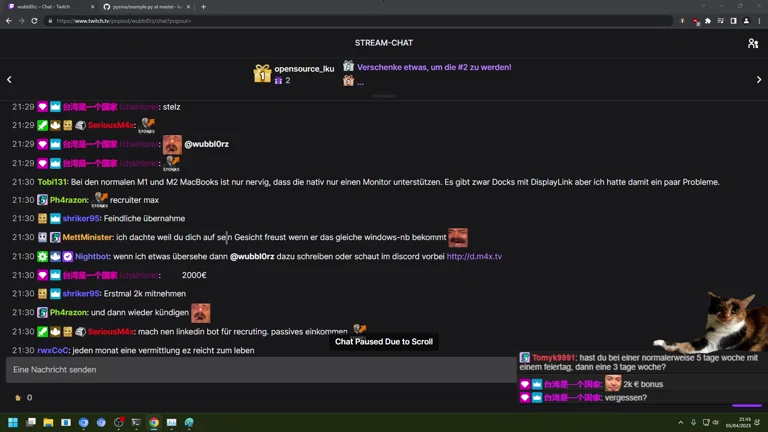
Task: Click the 'Verschenke etwas' gifting link
Action: (x=434, y=67)
